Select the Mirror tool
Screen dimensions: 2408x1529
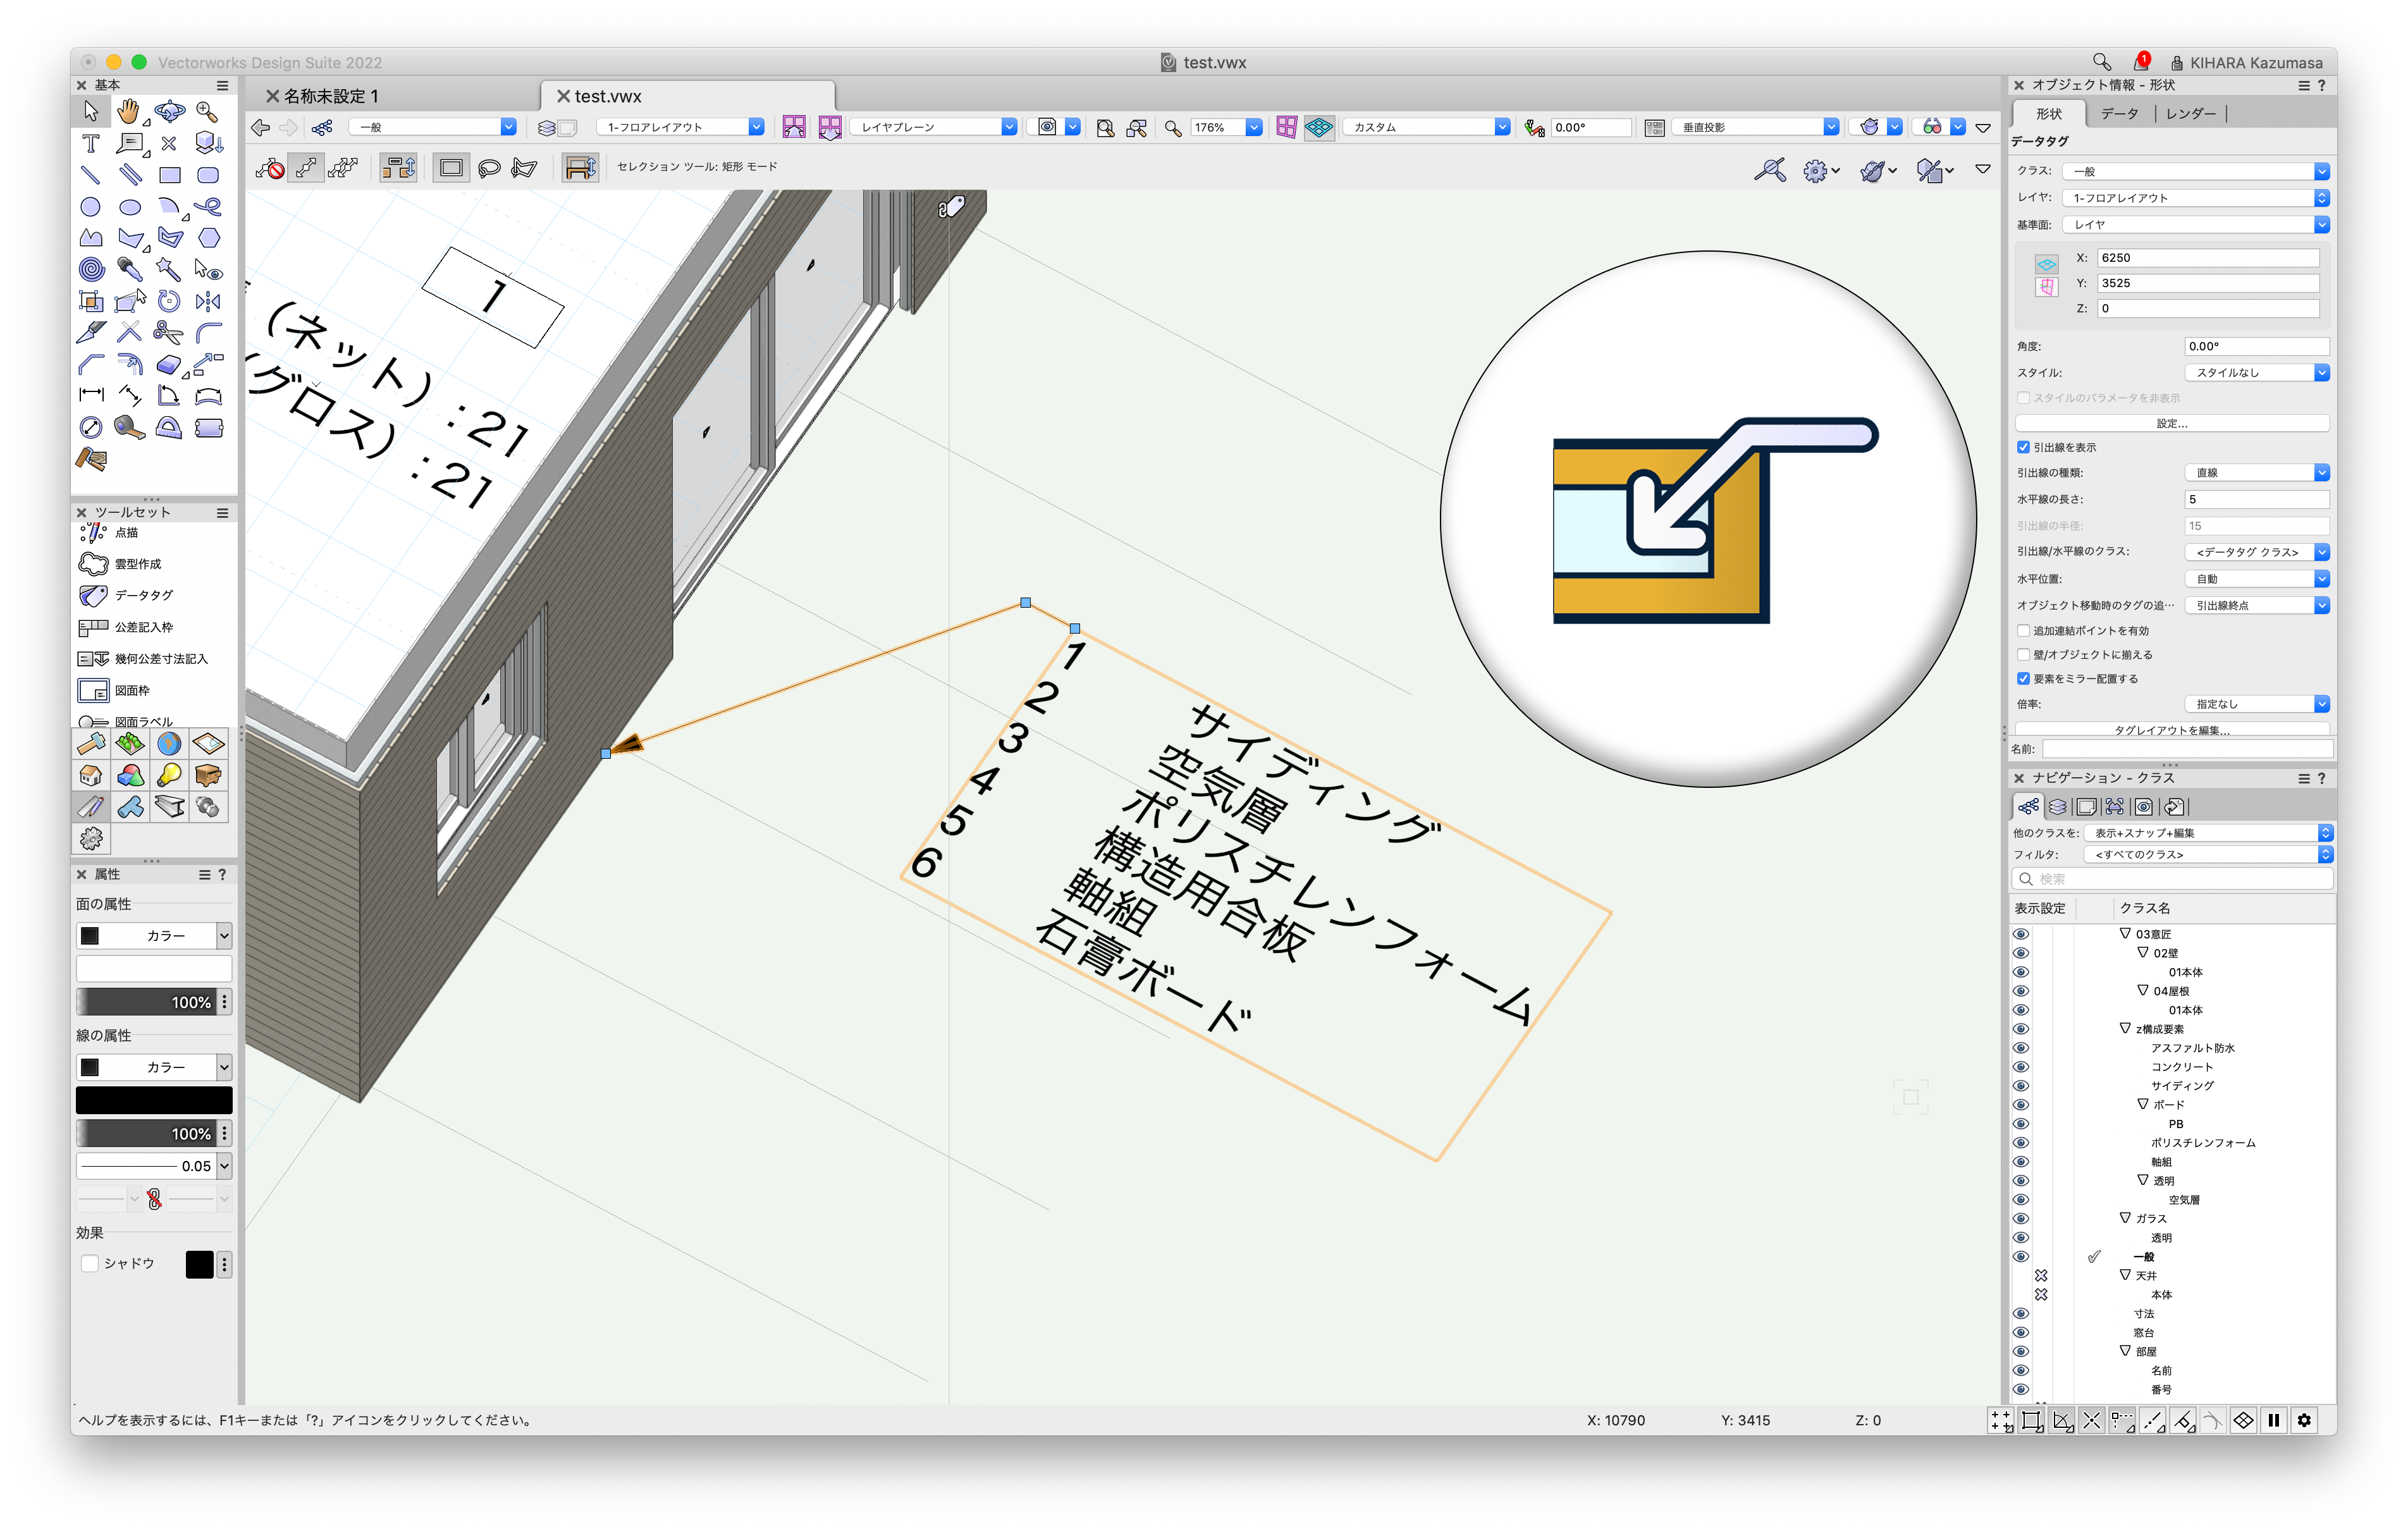click(x=208, y=301)
